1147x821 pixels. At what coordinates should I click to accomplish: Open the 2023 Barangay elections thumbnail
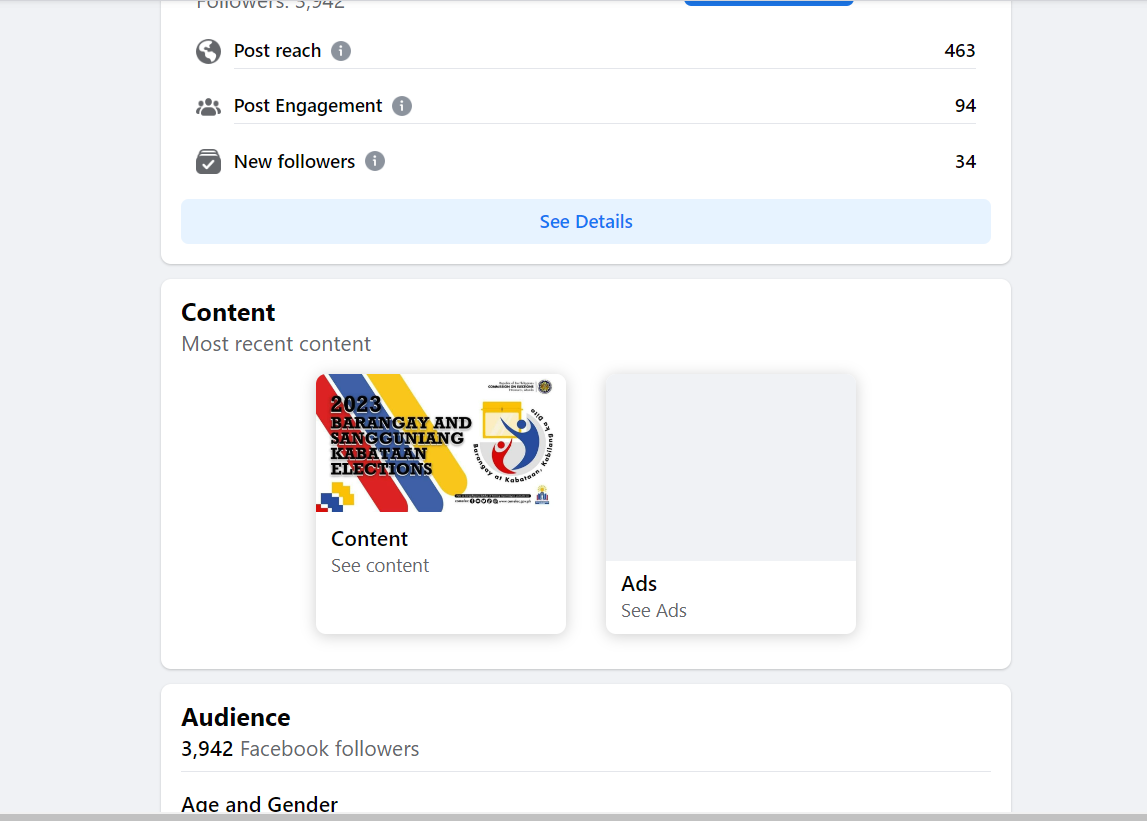pos(441,443)
